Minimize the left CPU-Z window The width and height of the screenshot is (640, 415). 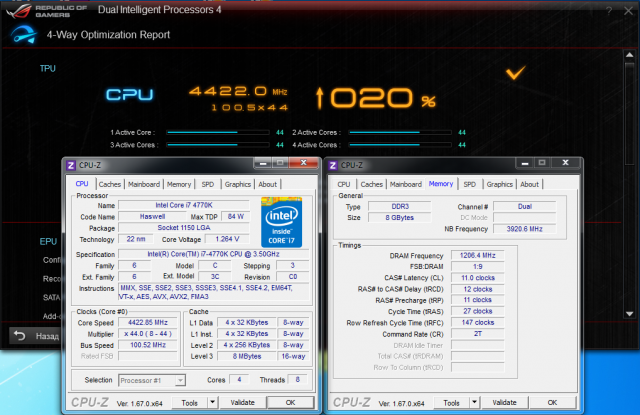263,163
